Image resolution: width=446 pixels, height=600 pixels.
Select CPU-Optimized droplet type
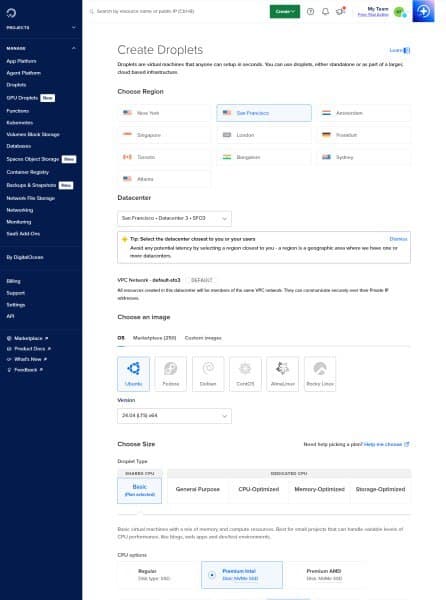coord(259,489)
